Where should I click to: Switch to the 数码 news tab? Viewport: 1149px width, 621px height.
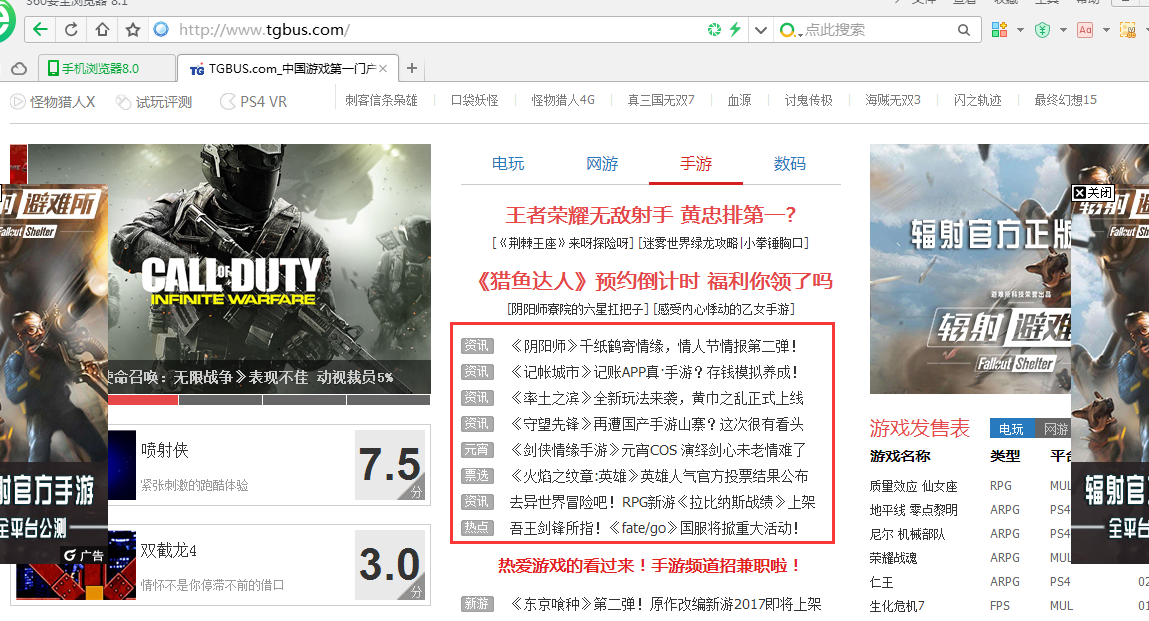tap(789, 163)
